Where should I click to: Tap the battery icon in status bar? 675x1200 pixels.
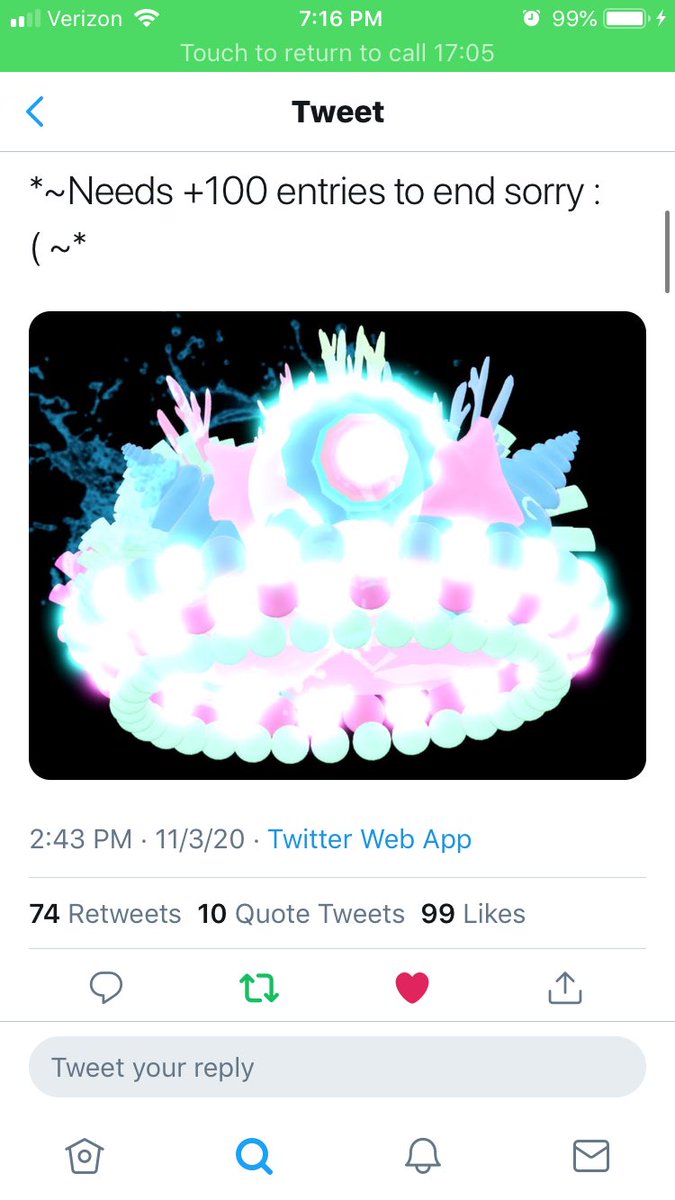[629, 19]
